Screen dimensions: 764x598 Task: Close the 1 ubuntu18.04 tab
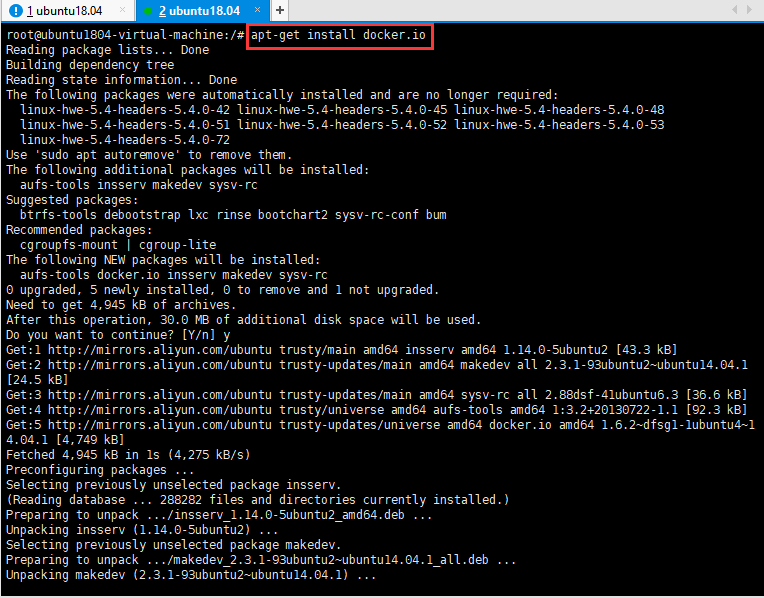click(123, 10)
